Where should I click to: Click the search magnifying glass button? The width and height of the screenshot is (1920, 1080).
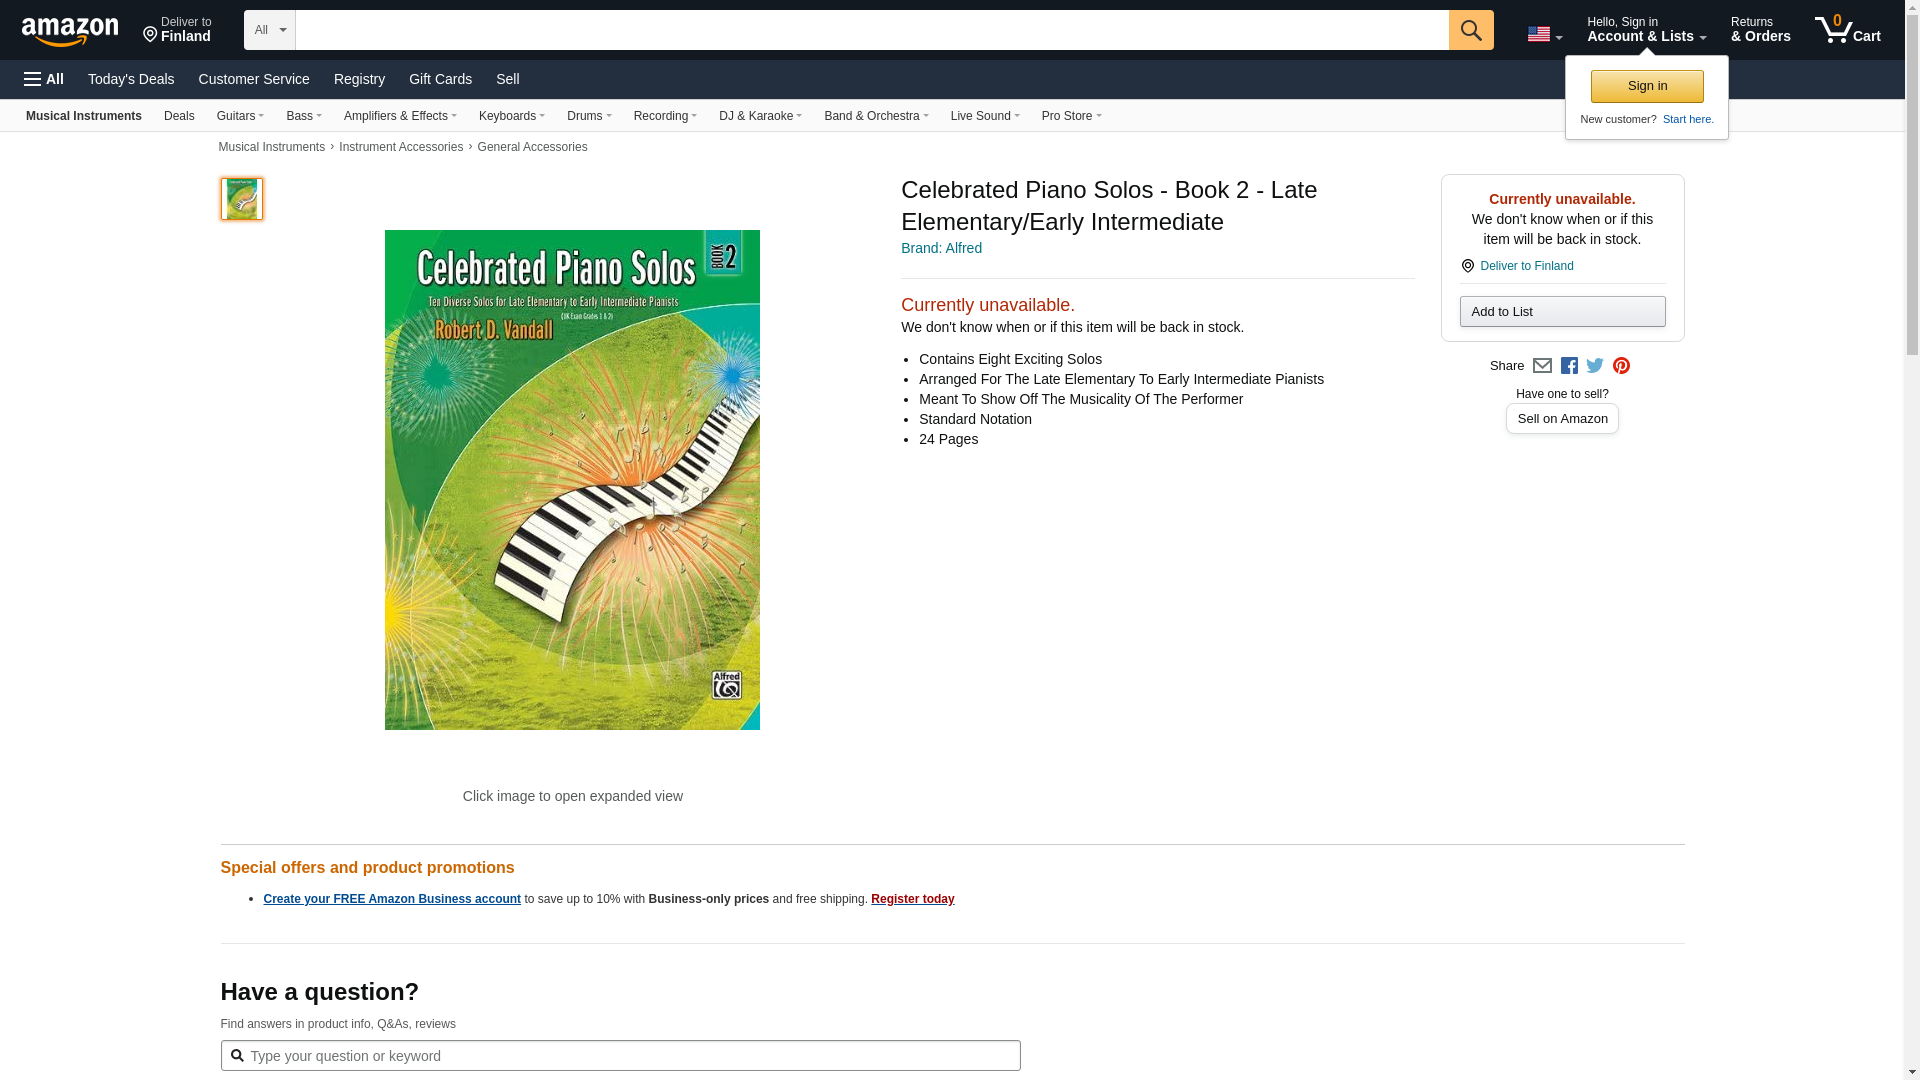[x=1470, y=30]
